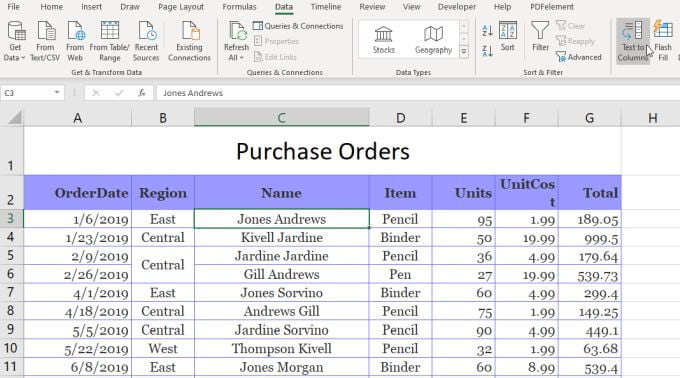Click the Insert Function fx icon
The image size is (680, 378).
click(141, 93)
